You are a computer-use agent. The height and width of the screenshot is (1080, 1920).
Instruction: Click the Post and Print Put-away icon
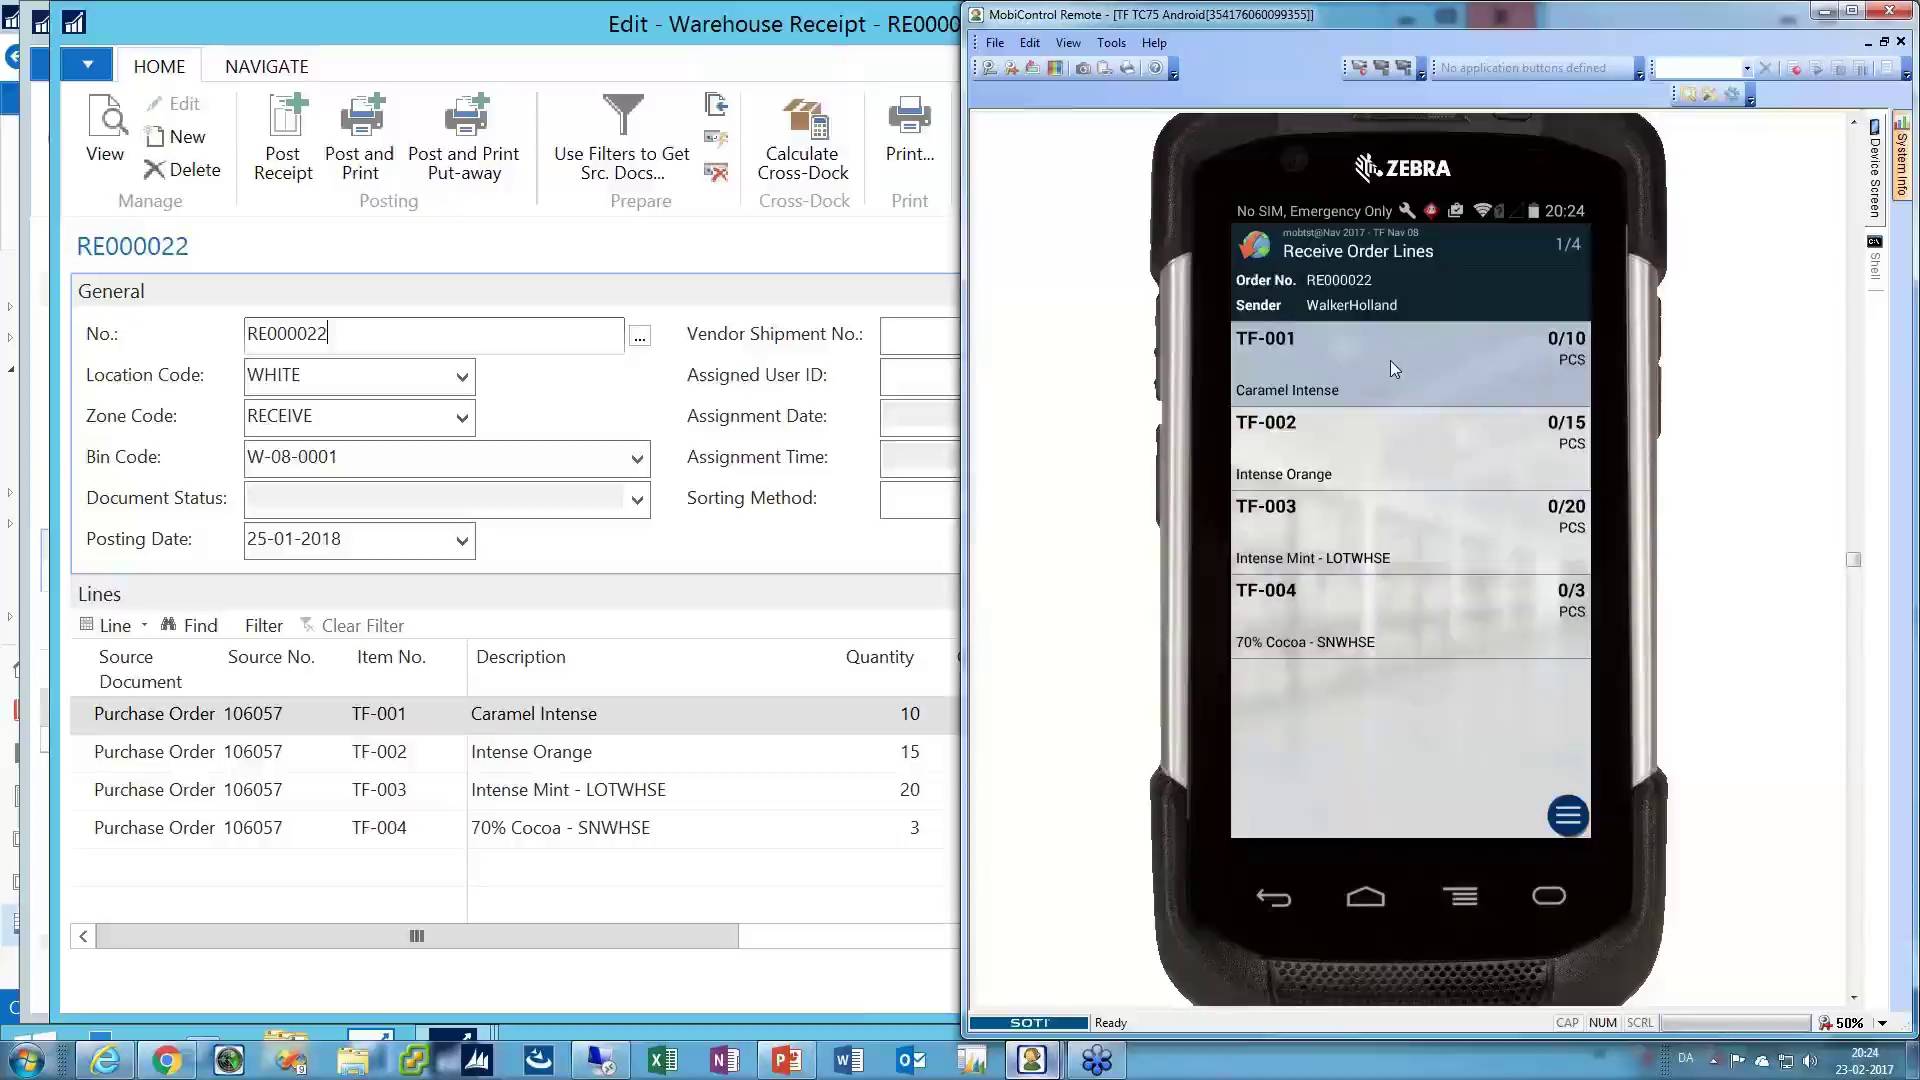[x=464, y=130]
